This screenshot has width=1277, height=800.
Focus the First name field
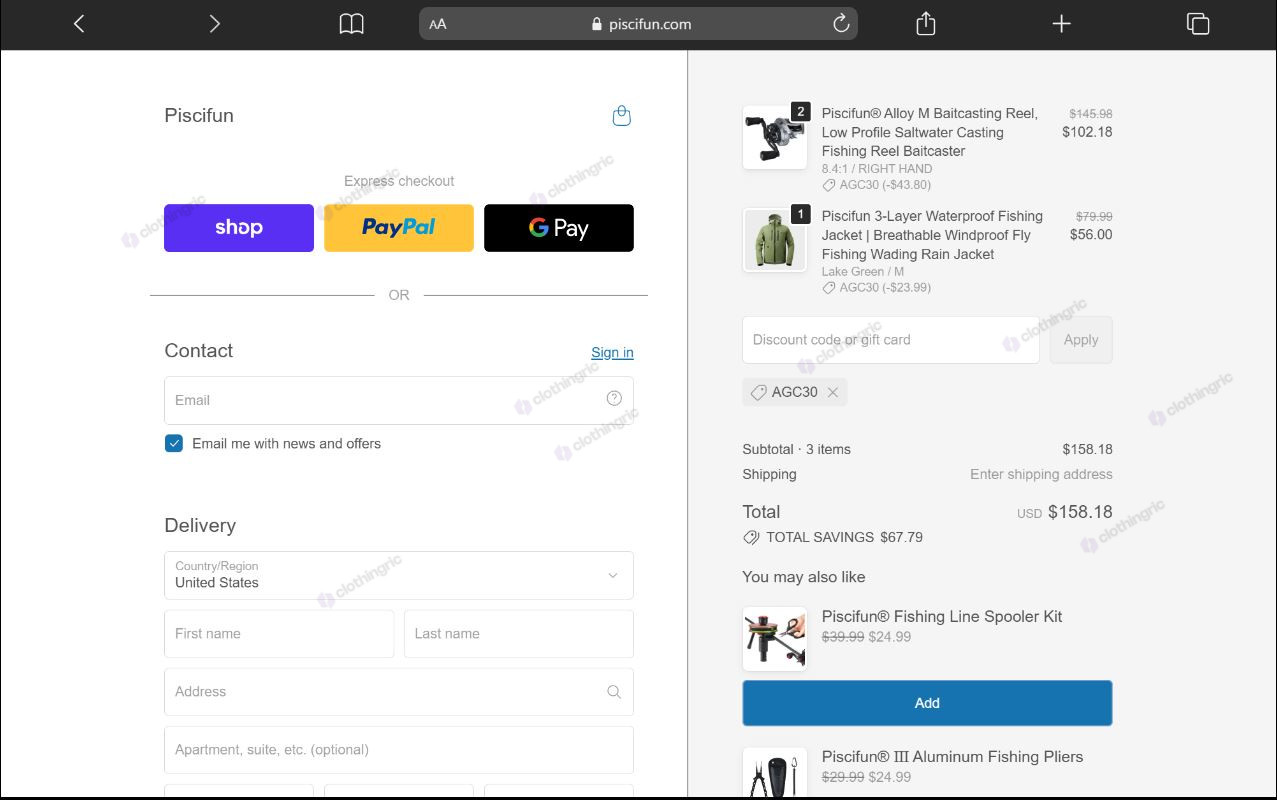point(279,633)
